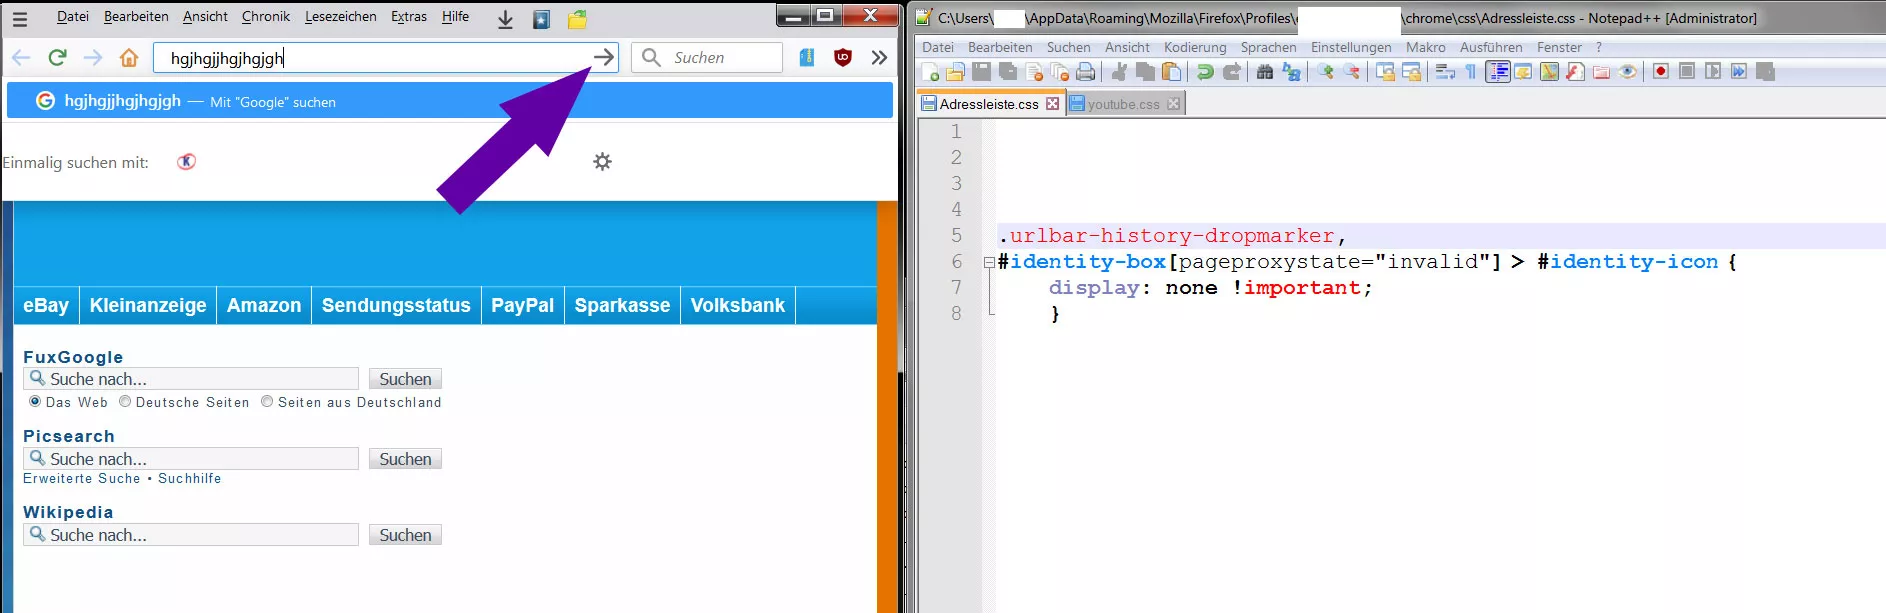Image resolution: width=1886 pixels, height=613 pixels.
Task: Play back the recorded macro
Action: (1713, 72)
